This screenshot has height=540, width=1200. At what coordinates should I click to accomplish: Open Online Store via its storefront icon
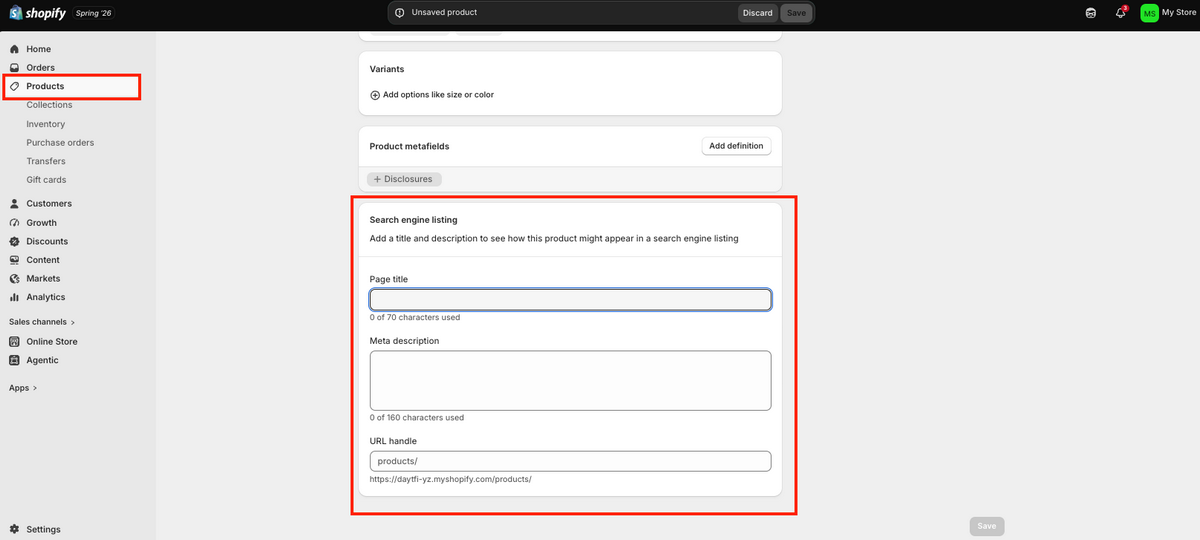[x=14, y=341]
